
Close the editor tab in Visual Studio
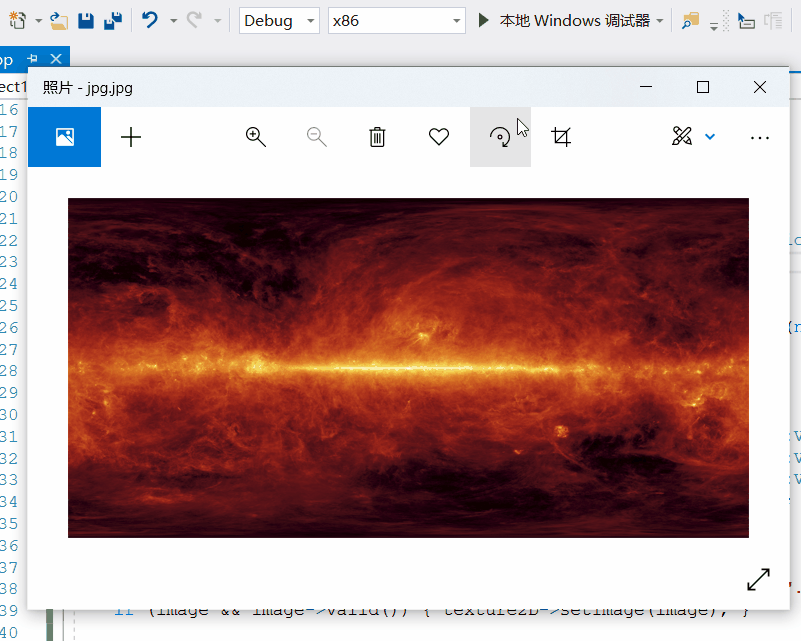pos(56,59)
